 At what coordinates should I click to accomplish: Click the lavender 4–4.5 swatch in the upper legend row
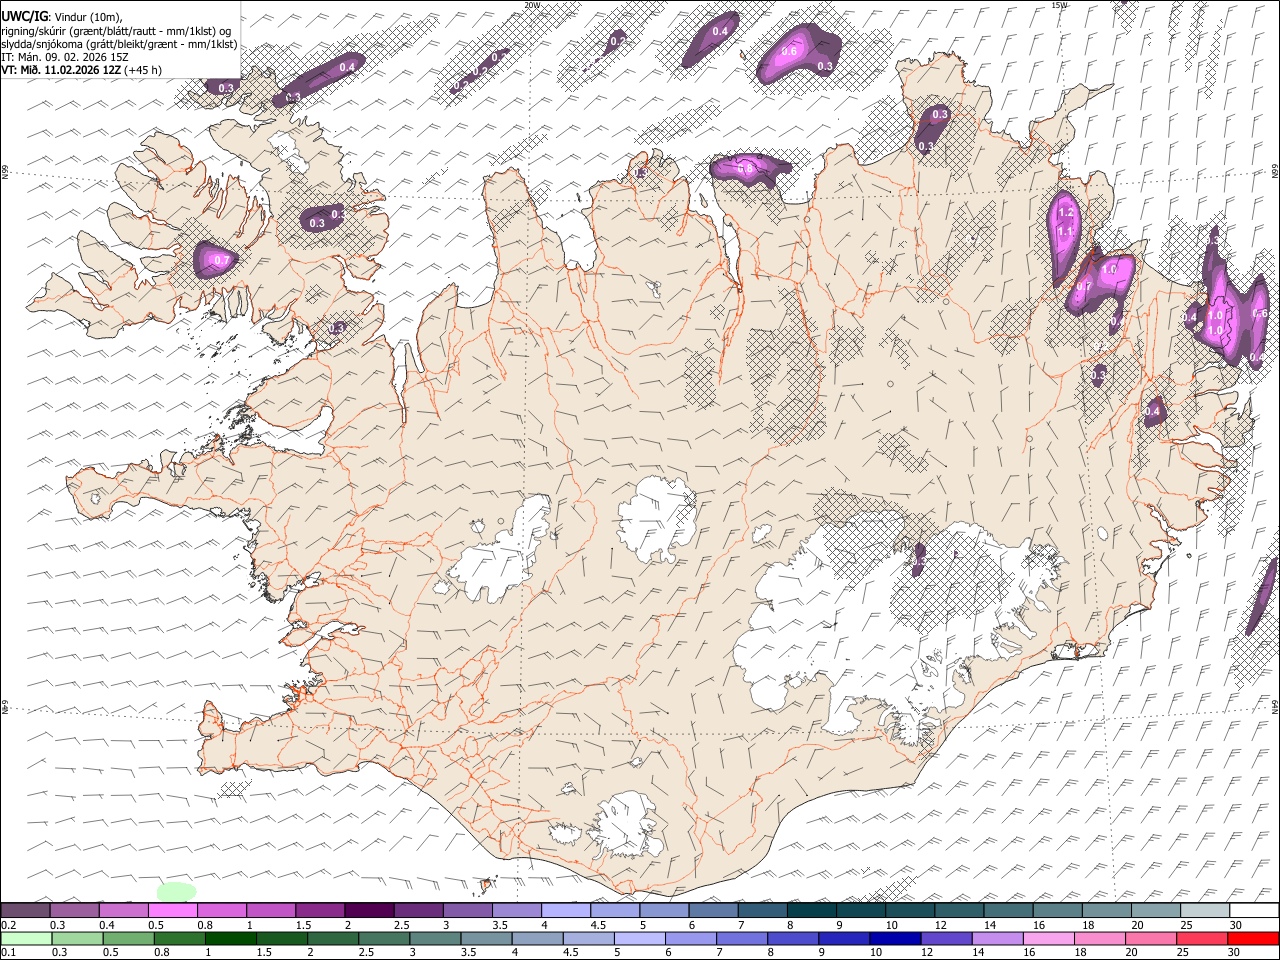(x=565, y=911)
